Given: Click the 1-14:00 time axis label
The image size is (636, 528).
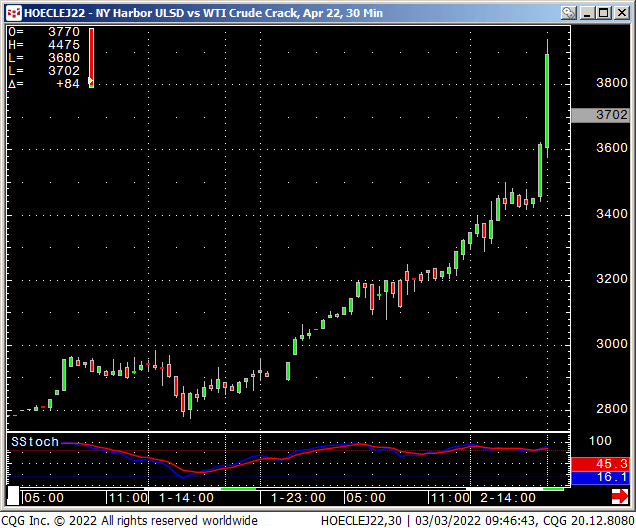Looking at the screenshot, I should click(x=186, y=498).
